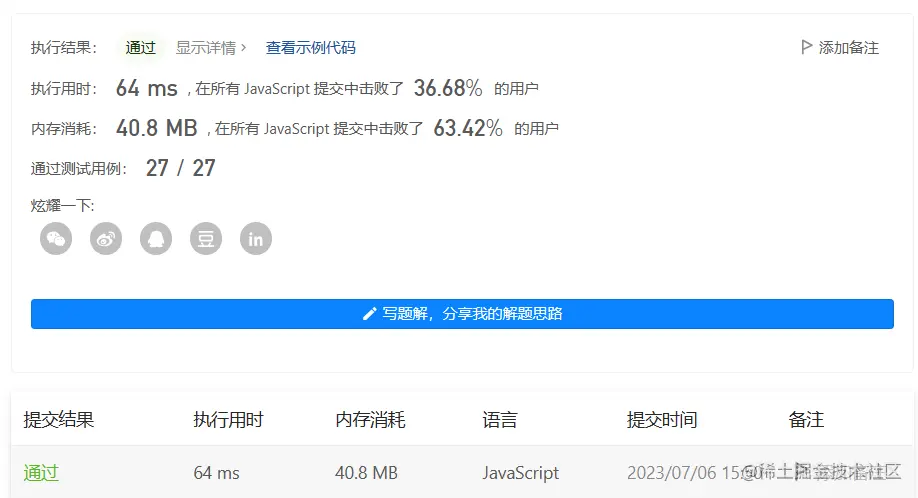Click the 36.68% runtime percentage
The height and width of the screenshot is (498, 918).
click(448, 88)
